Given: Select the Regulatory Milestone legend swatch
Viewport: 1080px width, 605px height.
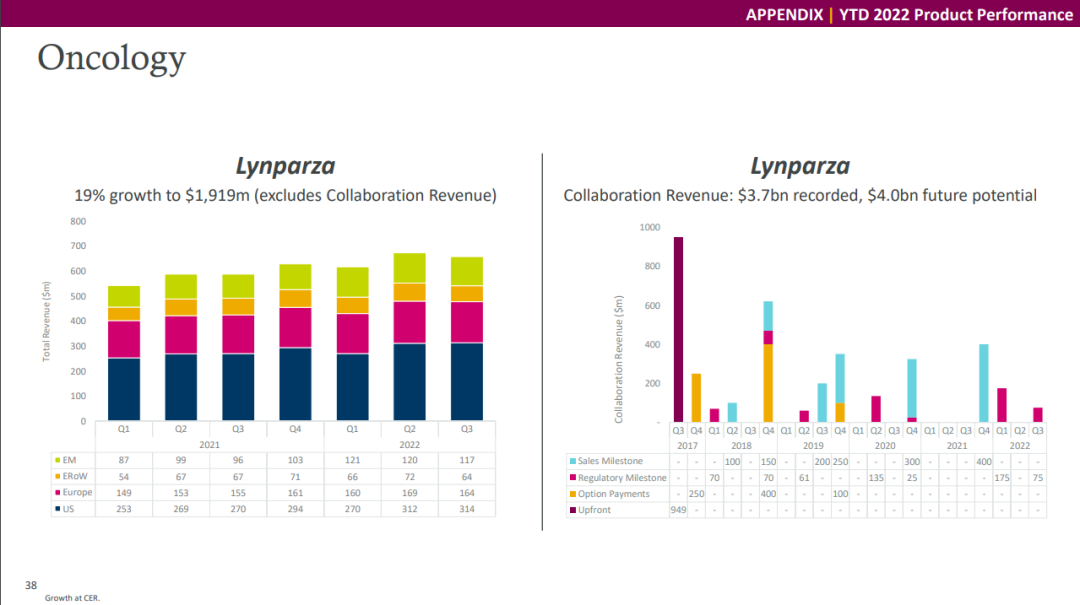Looking at the screenshot, I should pos(571,478).
